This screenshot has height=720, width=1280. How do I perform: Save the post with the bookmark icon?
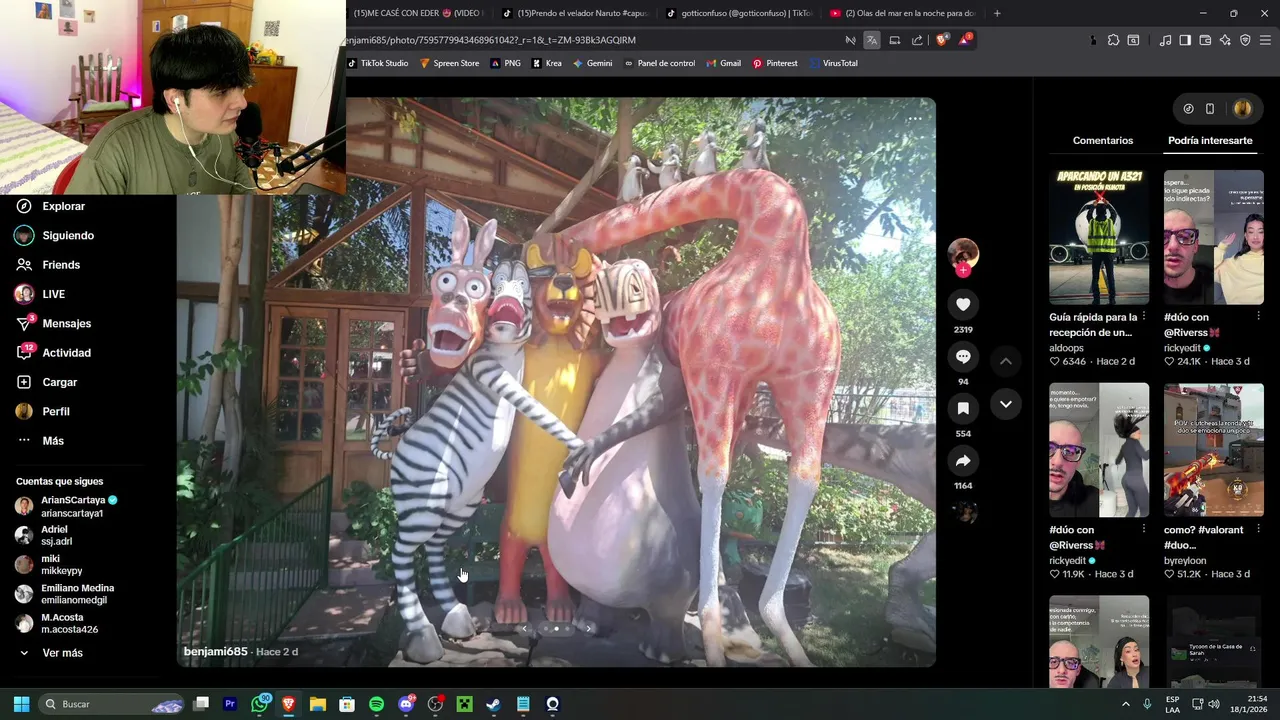coord(963,408)
